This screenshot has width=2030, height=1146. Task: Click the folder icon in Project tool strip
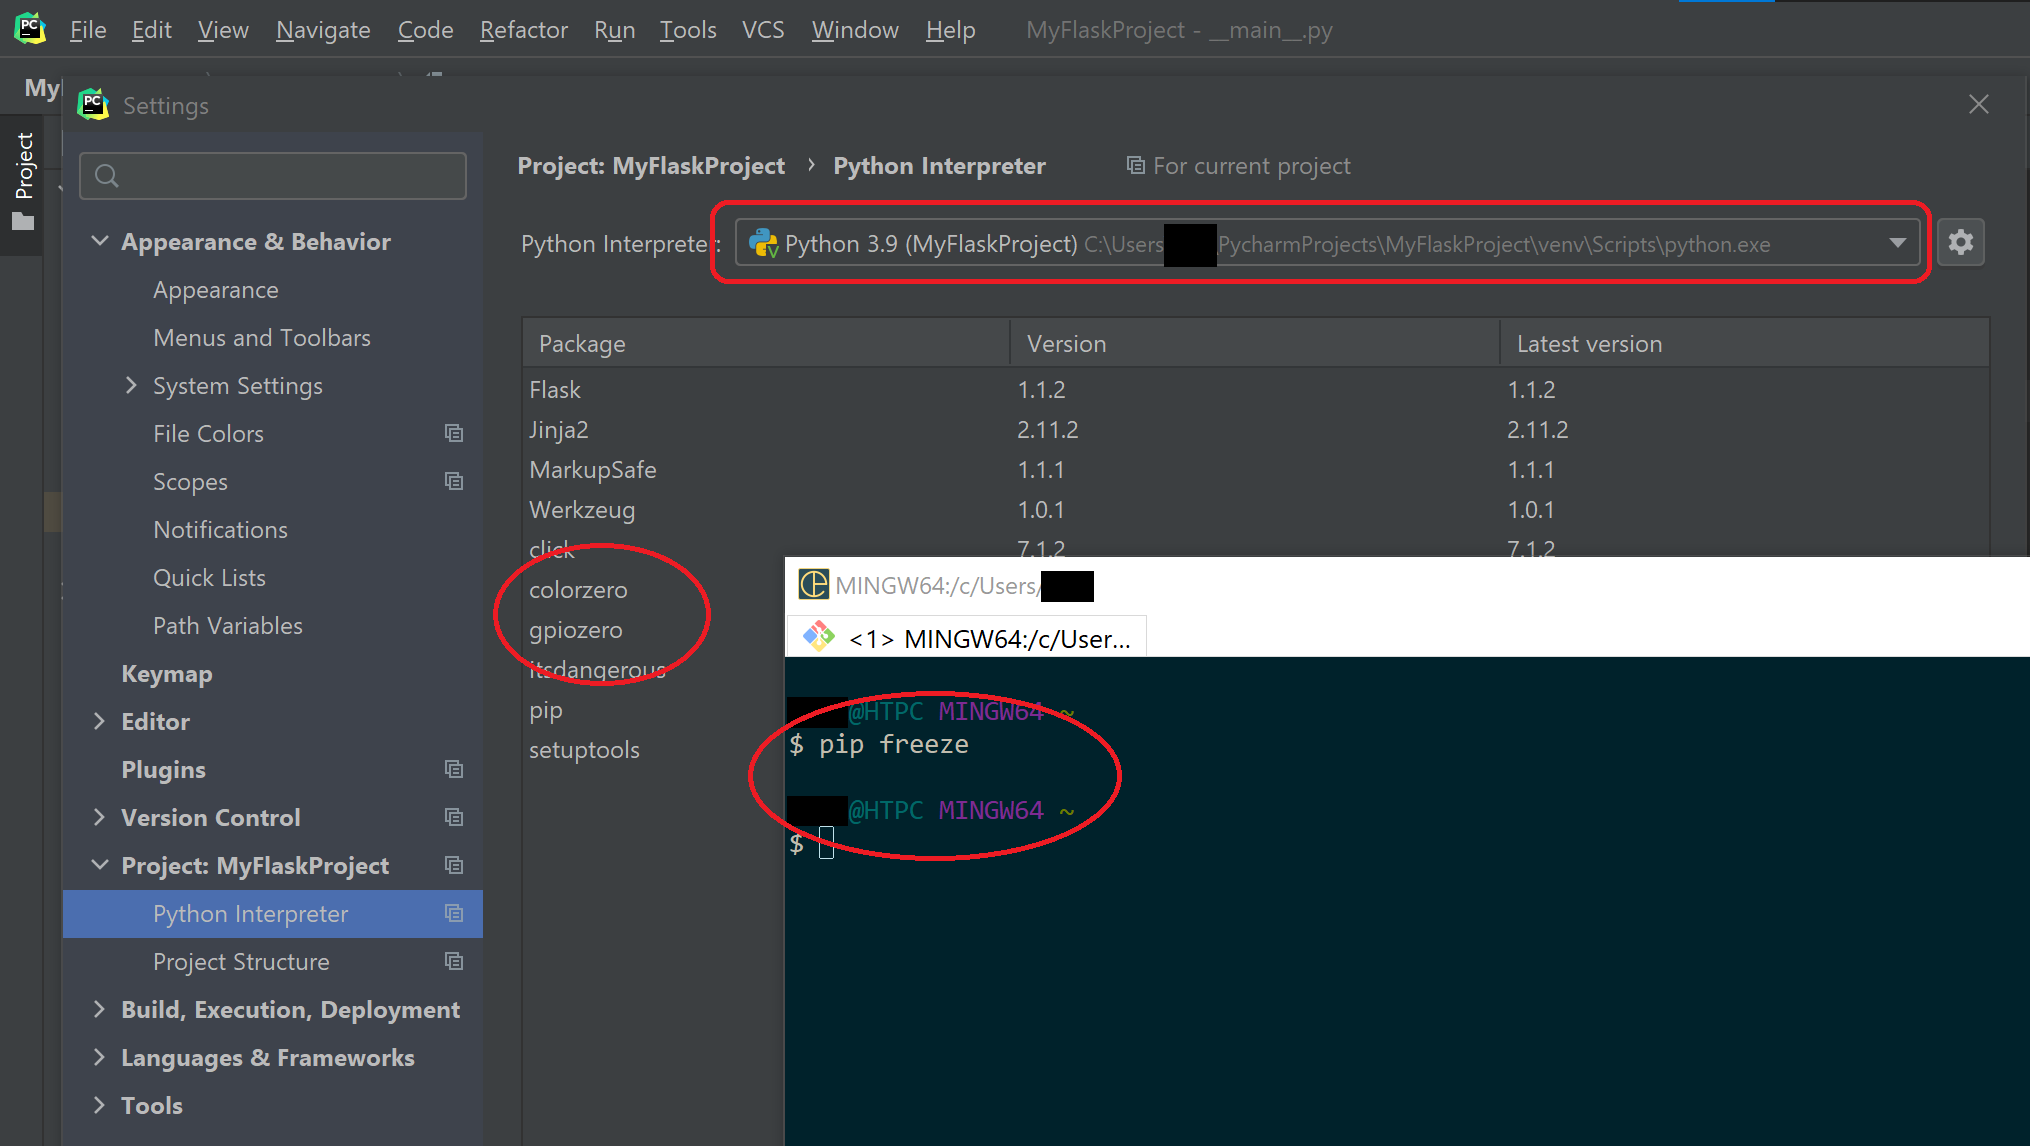point(23,222)
